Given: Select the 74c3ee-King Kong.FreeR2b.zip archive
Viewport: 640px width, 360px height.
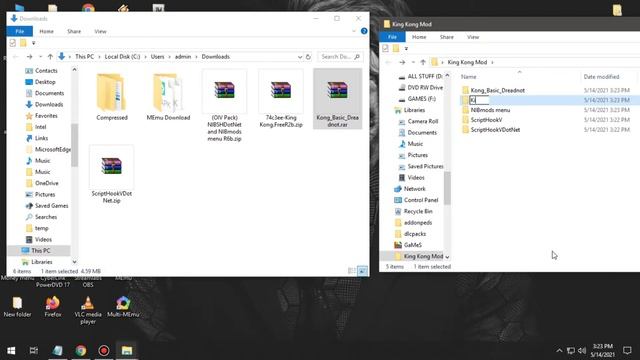Looking at the screenshot, I should point(281,99).
